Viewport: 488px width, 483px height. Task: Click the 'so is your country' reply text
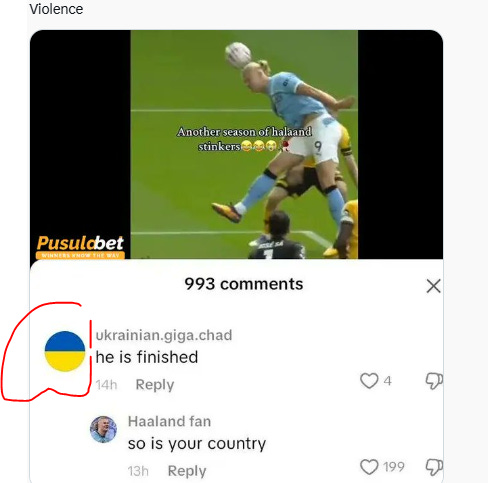click(x=197, y=443)
